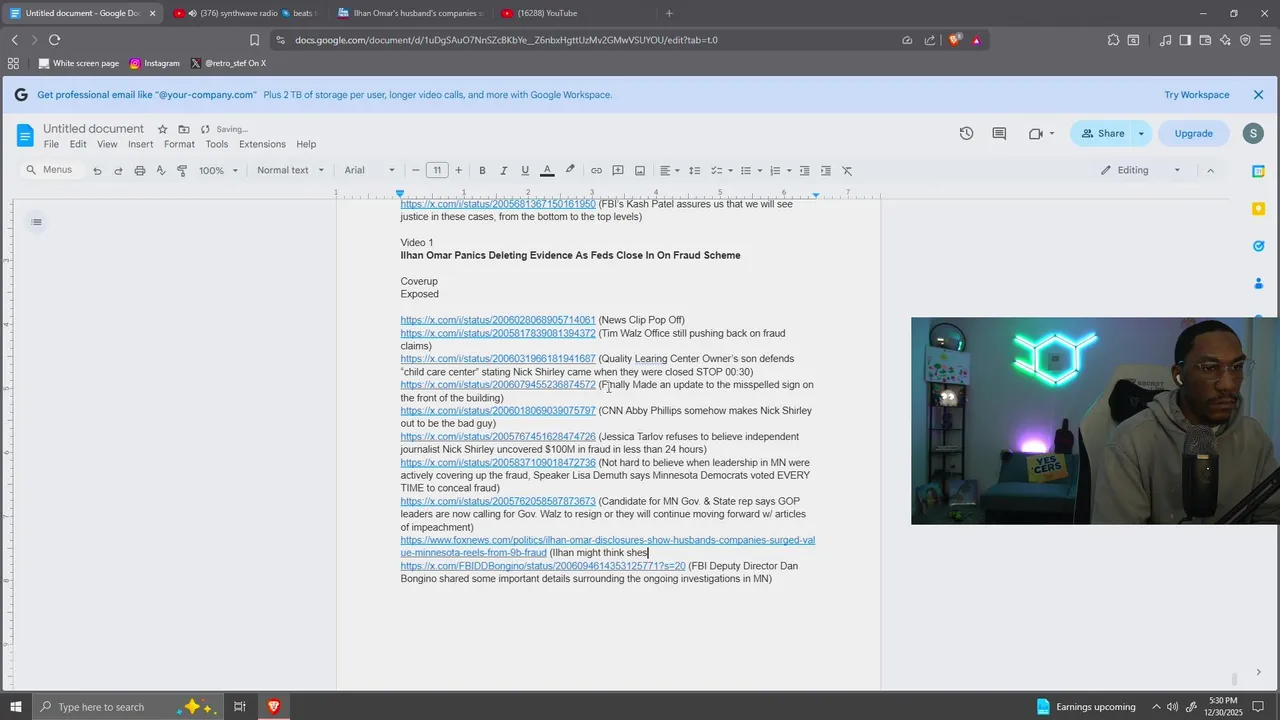The height and width of the screenshot is (720, 1280).
Task: Toggle italic formatting
Action: pos(503,171)
